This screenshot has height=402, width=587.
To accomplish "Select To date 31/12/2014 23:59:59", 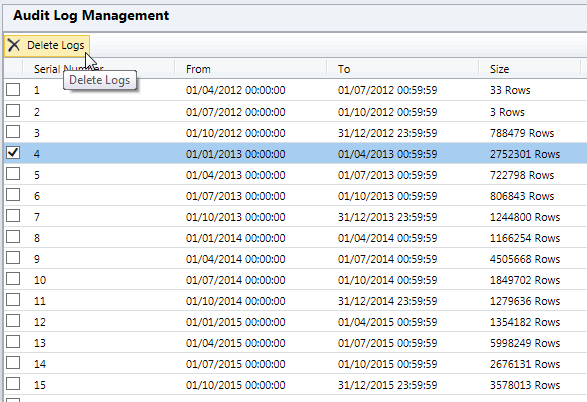I will coord(387,301).
